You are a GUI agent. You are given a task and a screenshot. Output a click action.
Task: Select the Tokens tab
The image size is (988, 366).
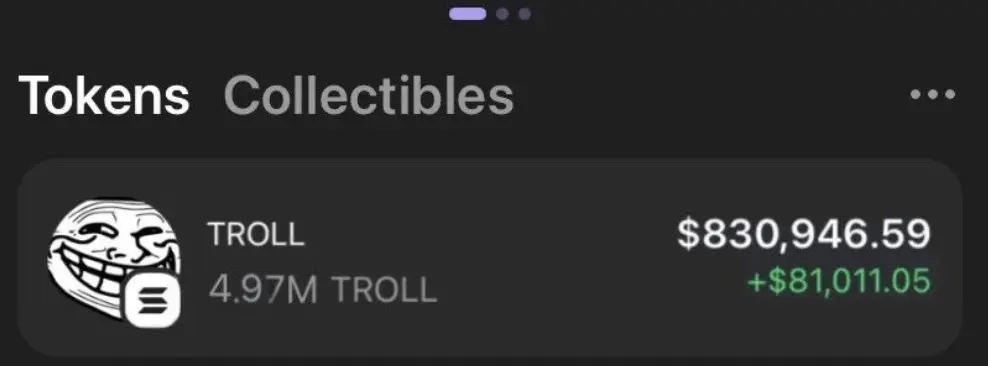click(104, 96)
